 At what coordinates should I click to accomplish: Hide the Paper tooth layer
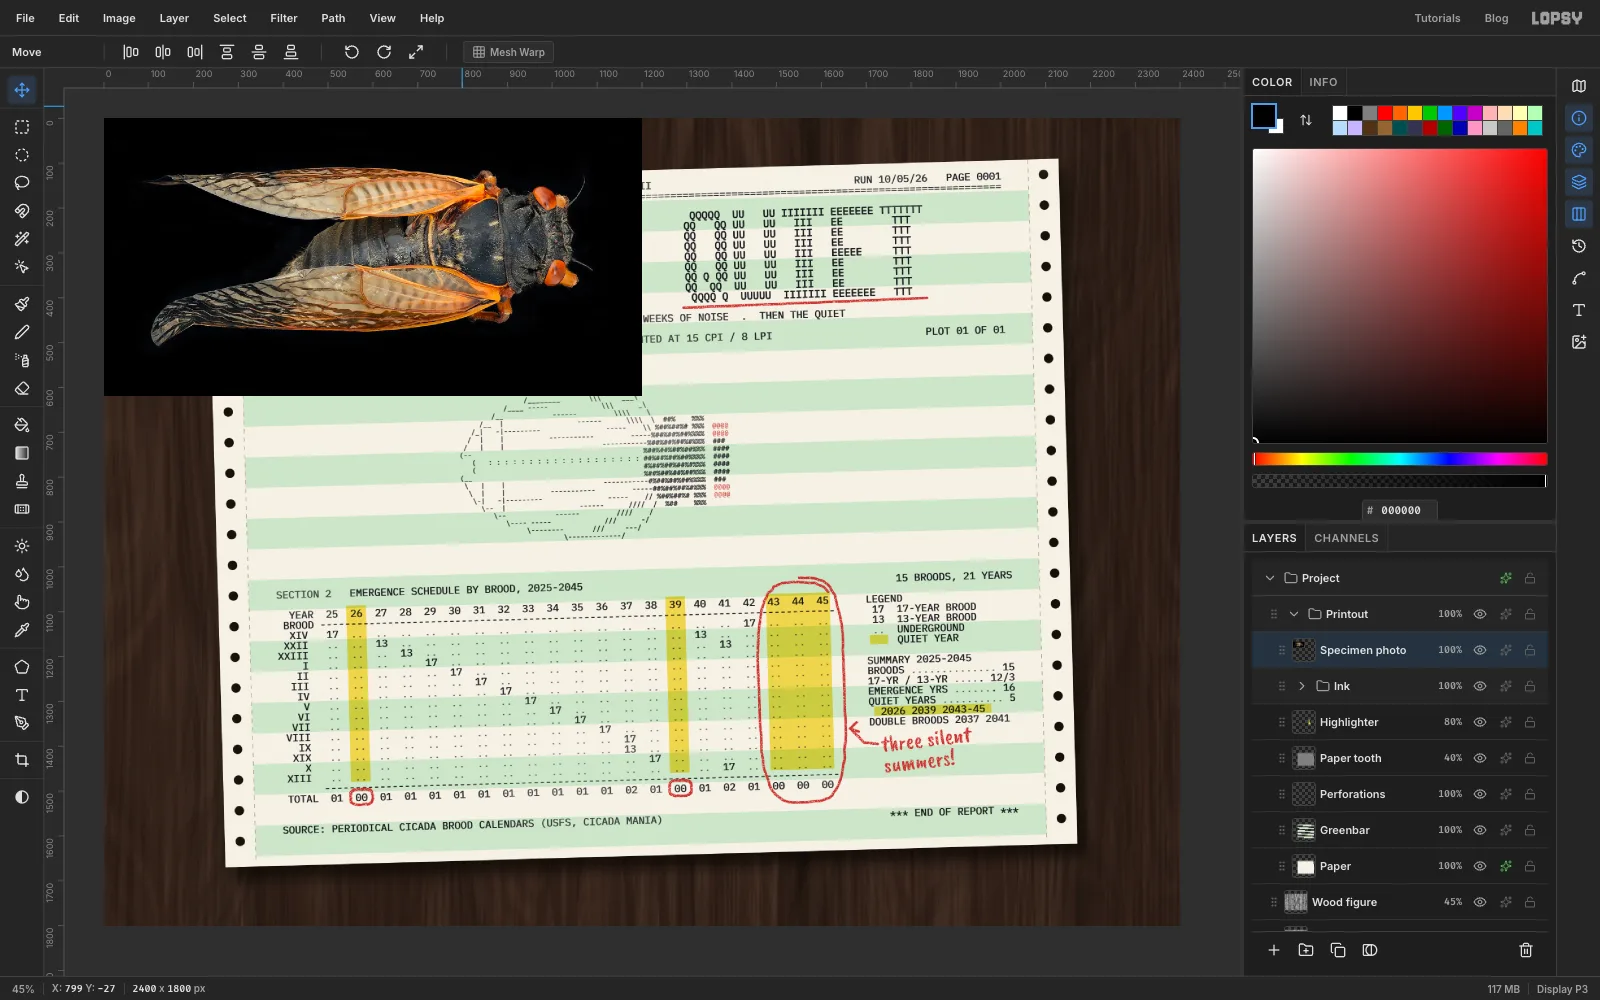1480,758
